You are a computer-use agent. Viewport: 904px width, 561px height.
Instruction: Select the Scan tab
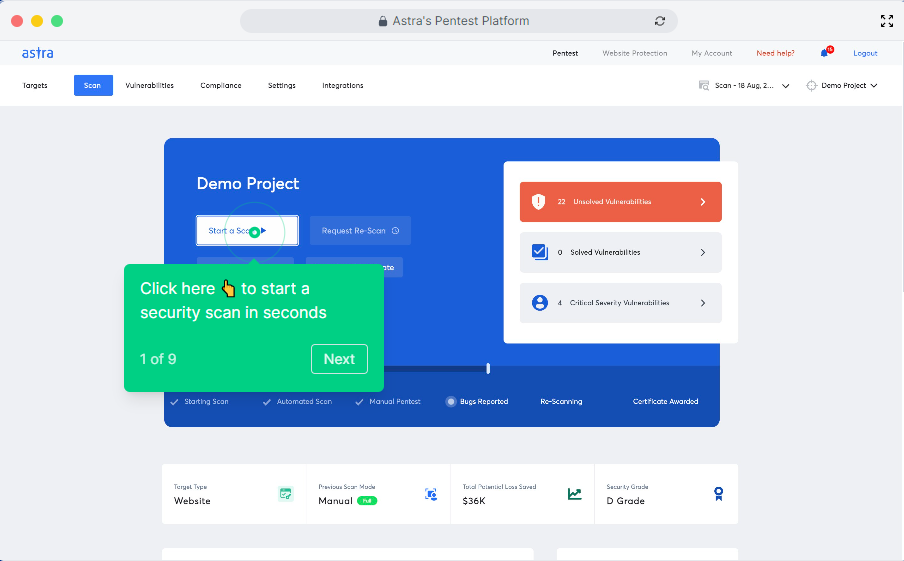pyautogui.click(x=93, y=85)
